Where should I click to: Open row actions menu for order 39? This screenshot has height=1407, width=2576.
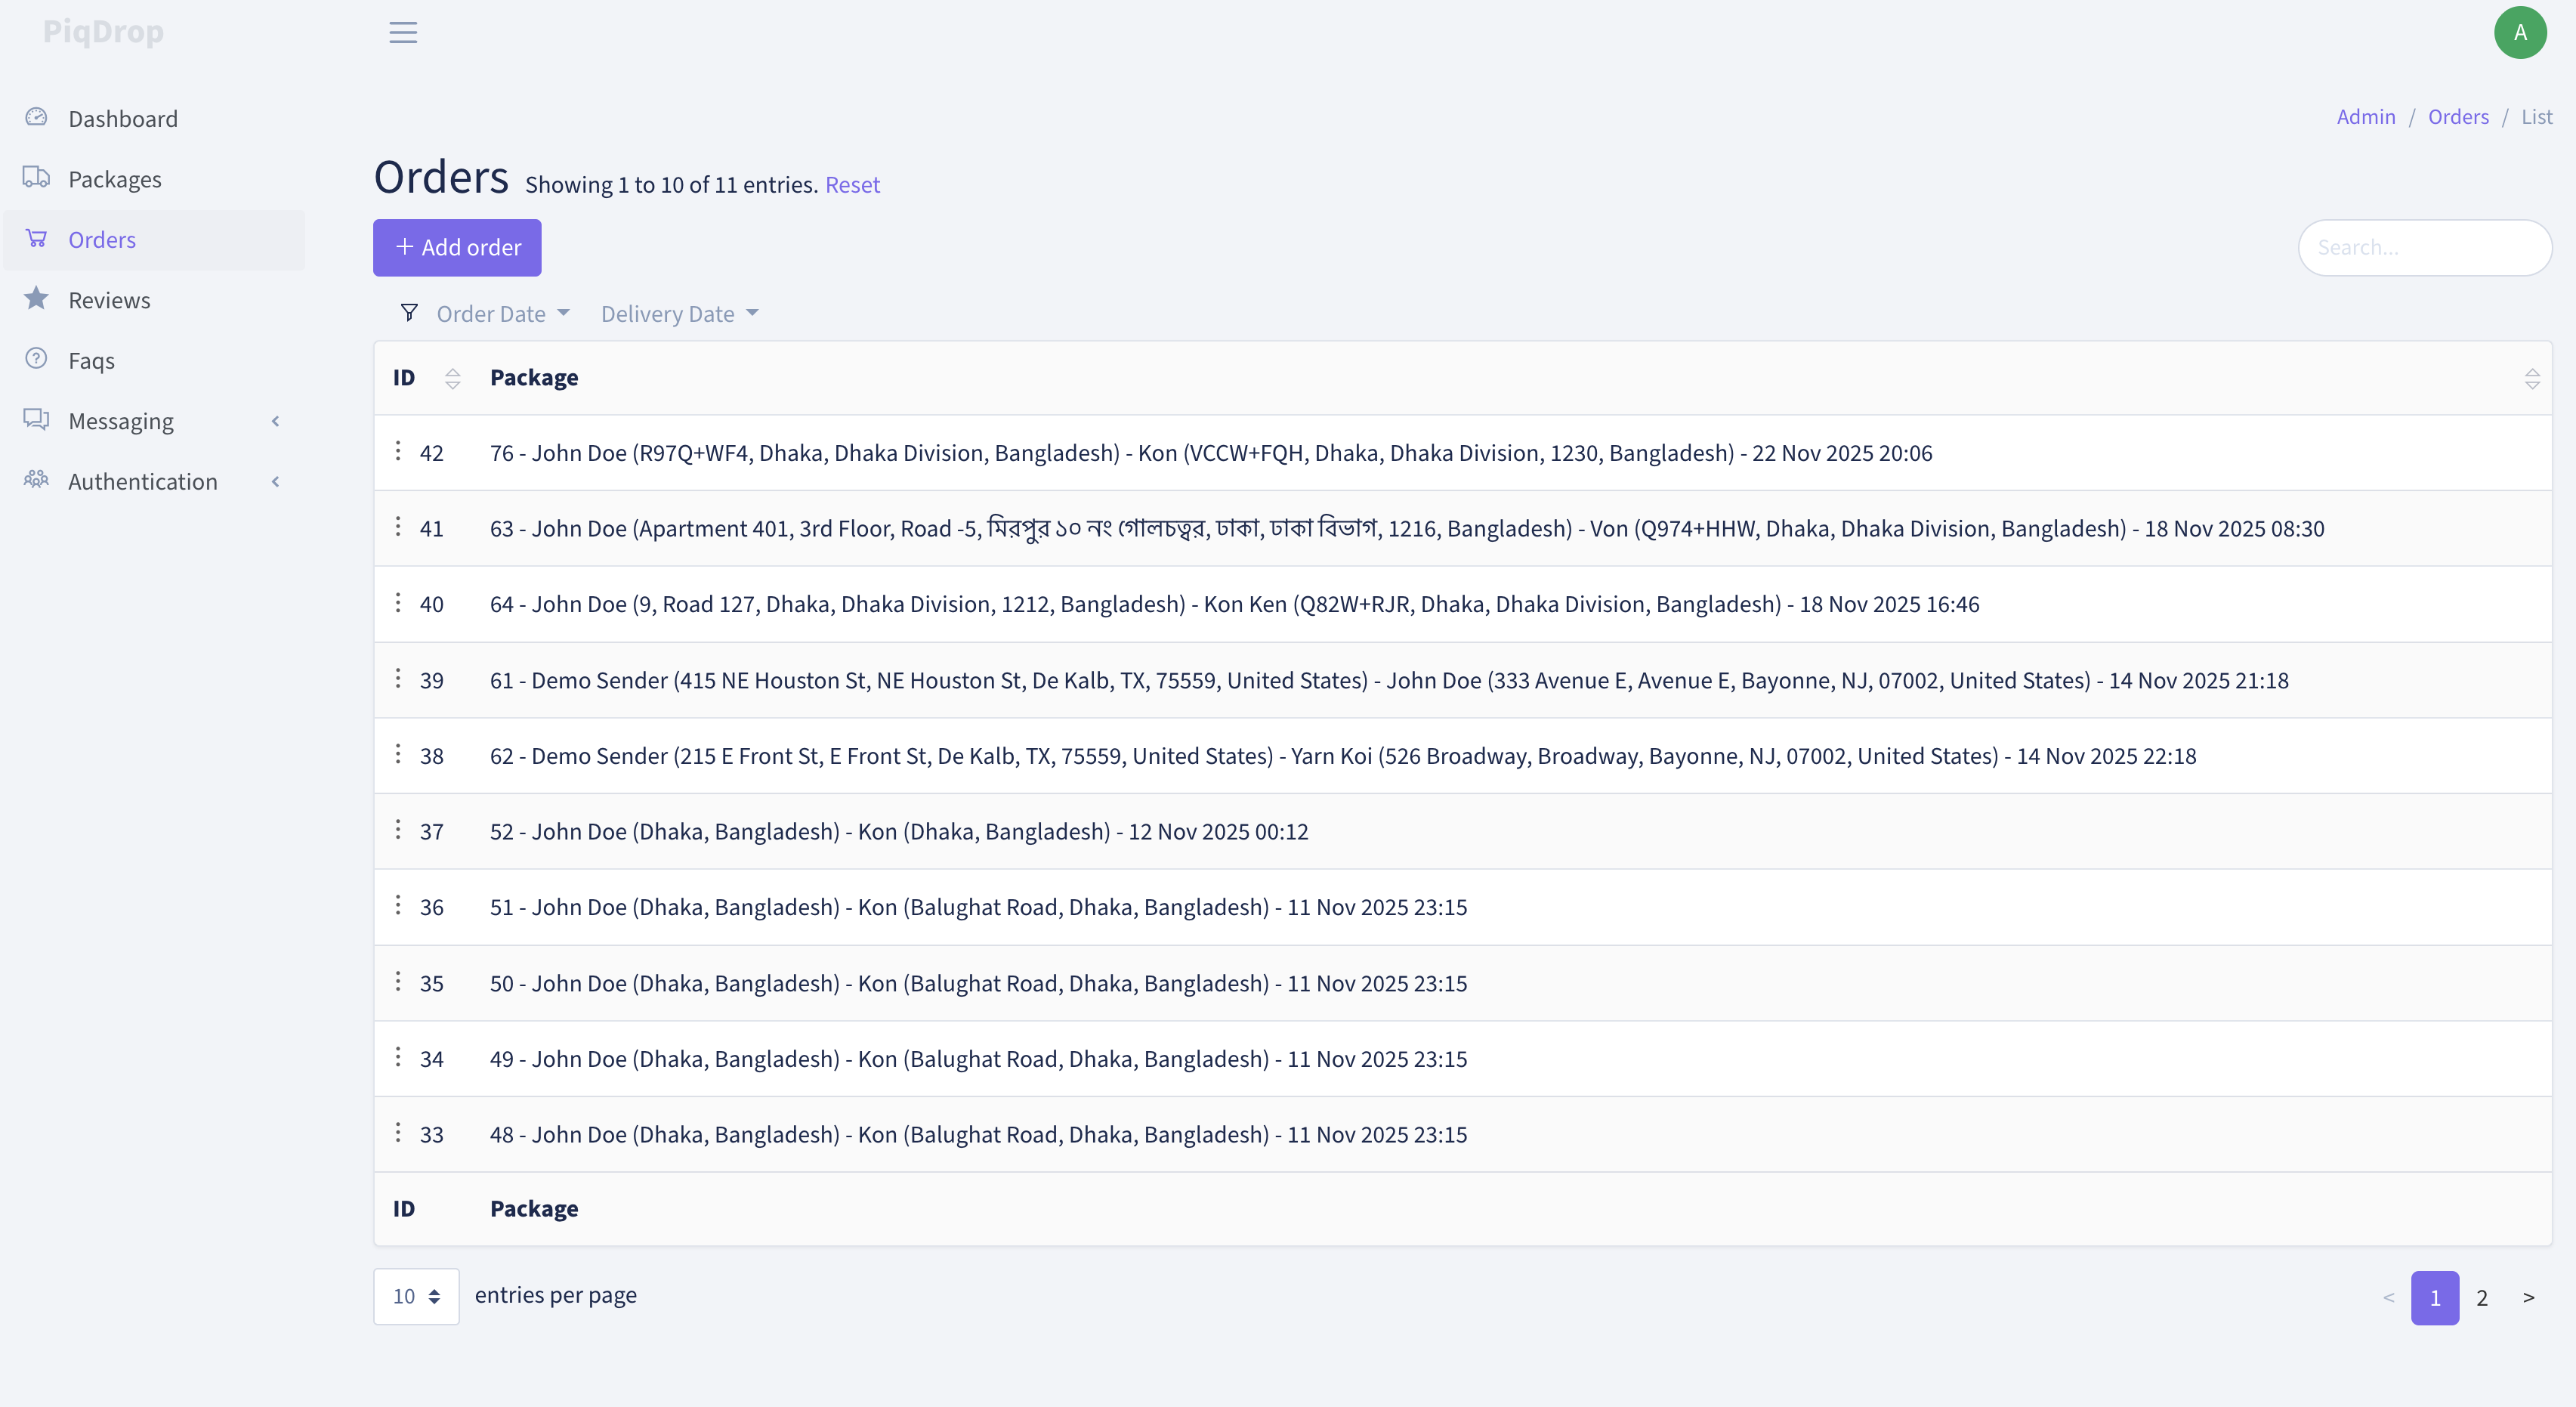(x=398, y=679)
